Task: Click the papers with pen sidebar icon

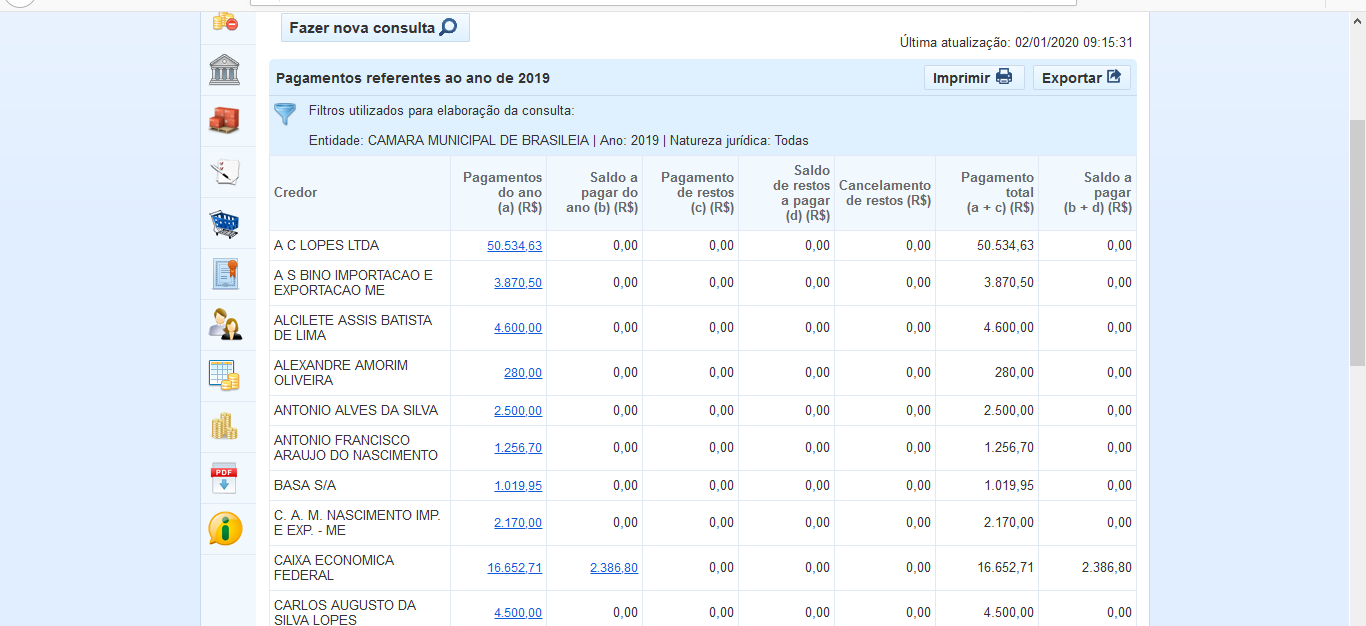Action: [224, 173]
